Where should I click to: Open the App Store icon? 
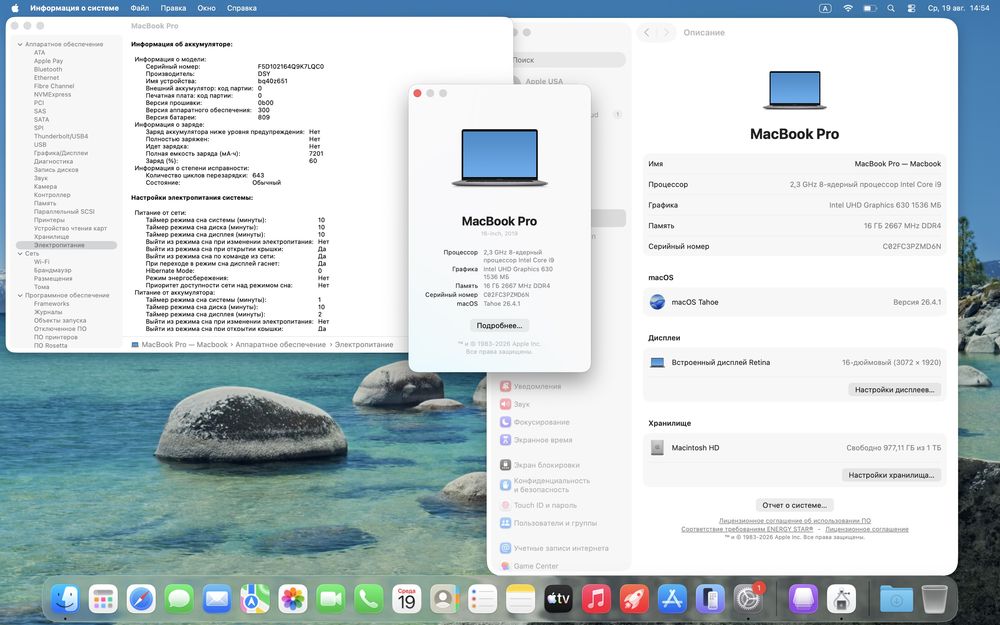click(672, 599)
